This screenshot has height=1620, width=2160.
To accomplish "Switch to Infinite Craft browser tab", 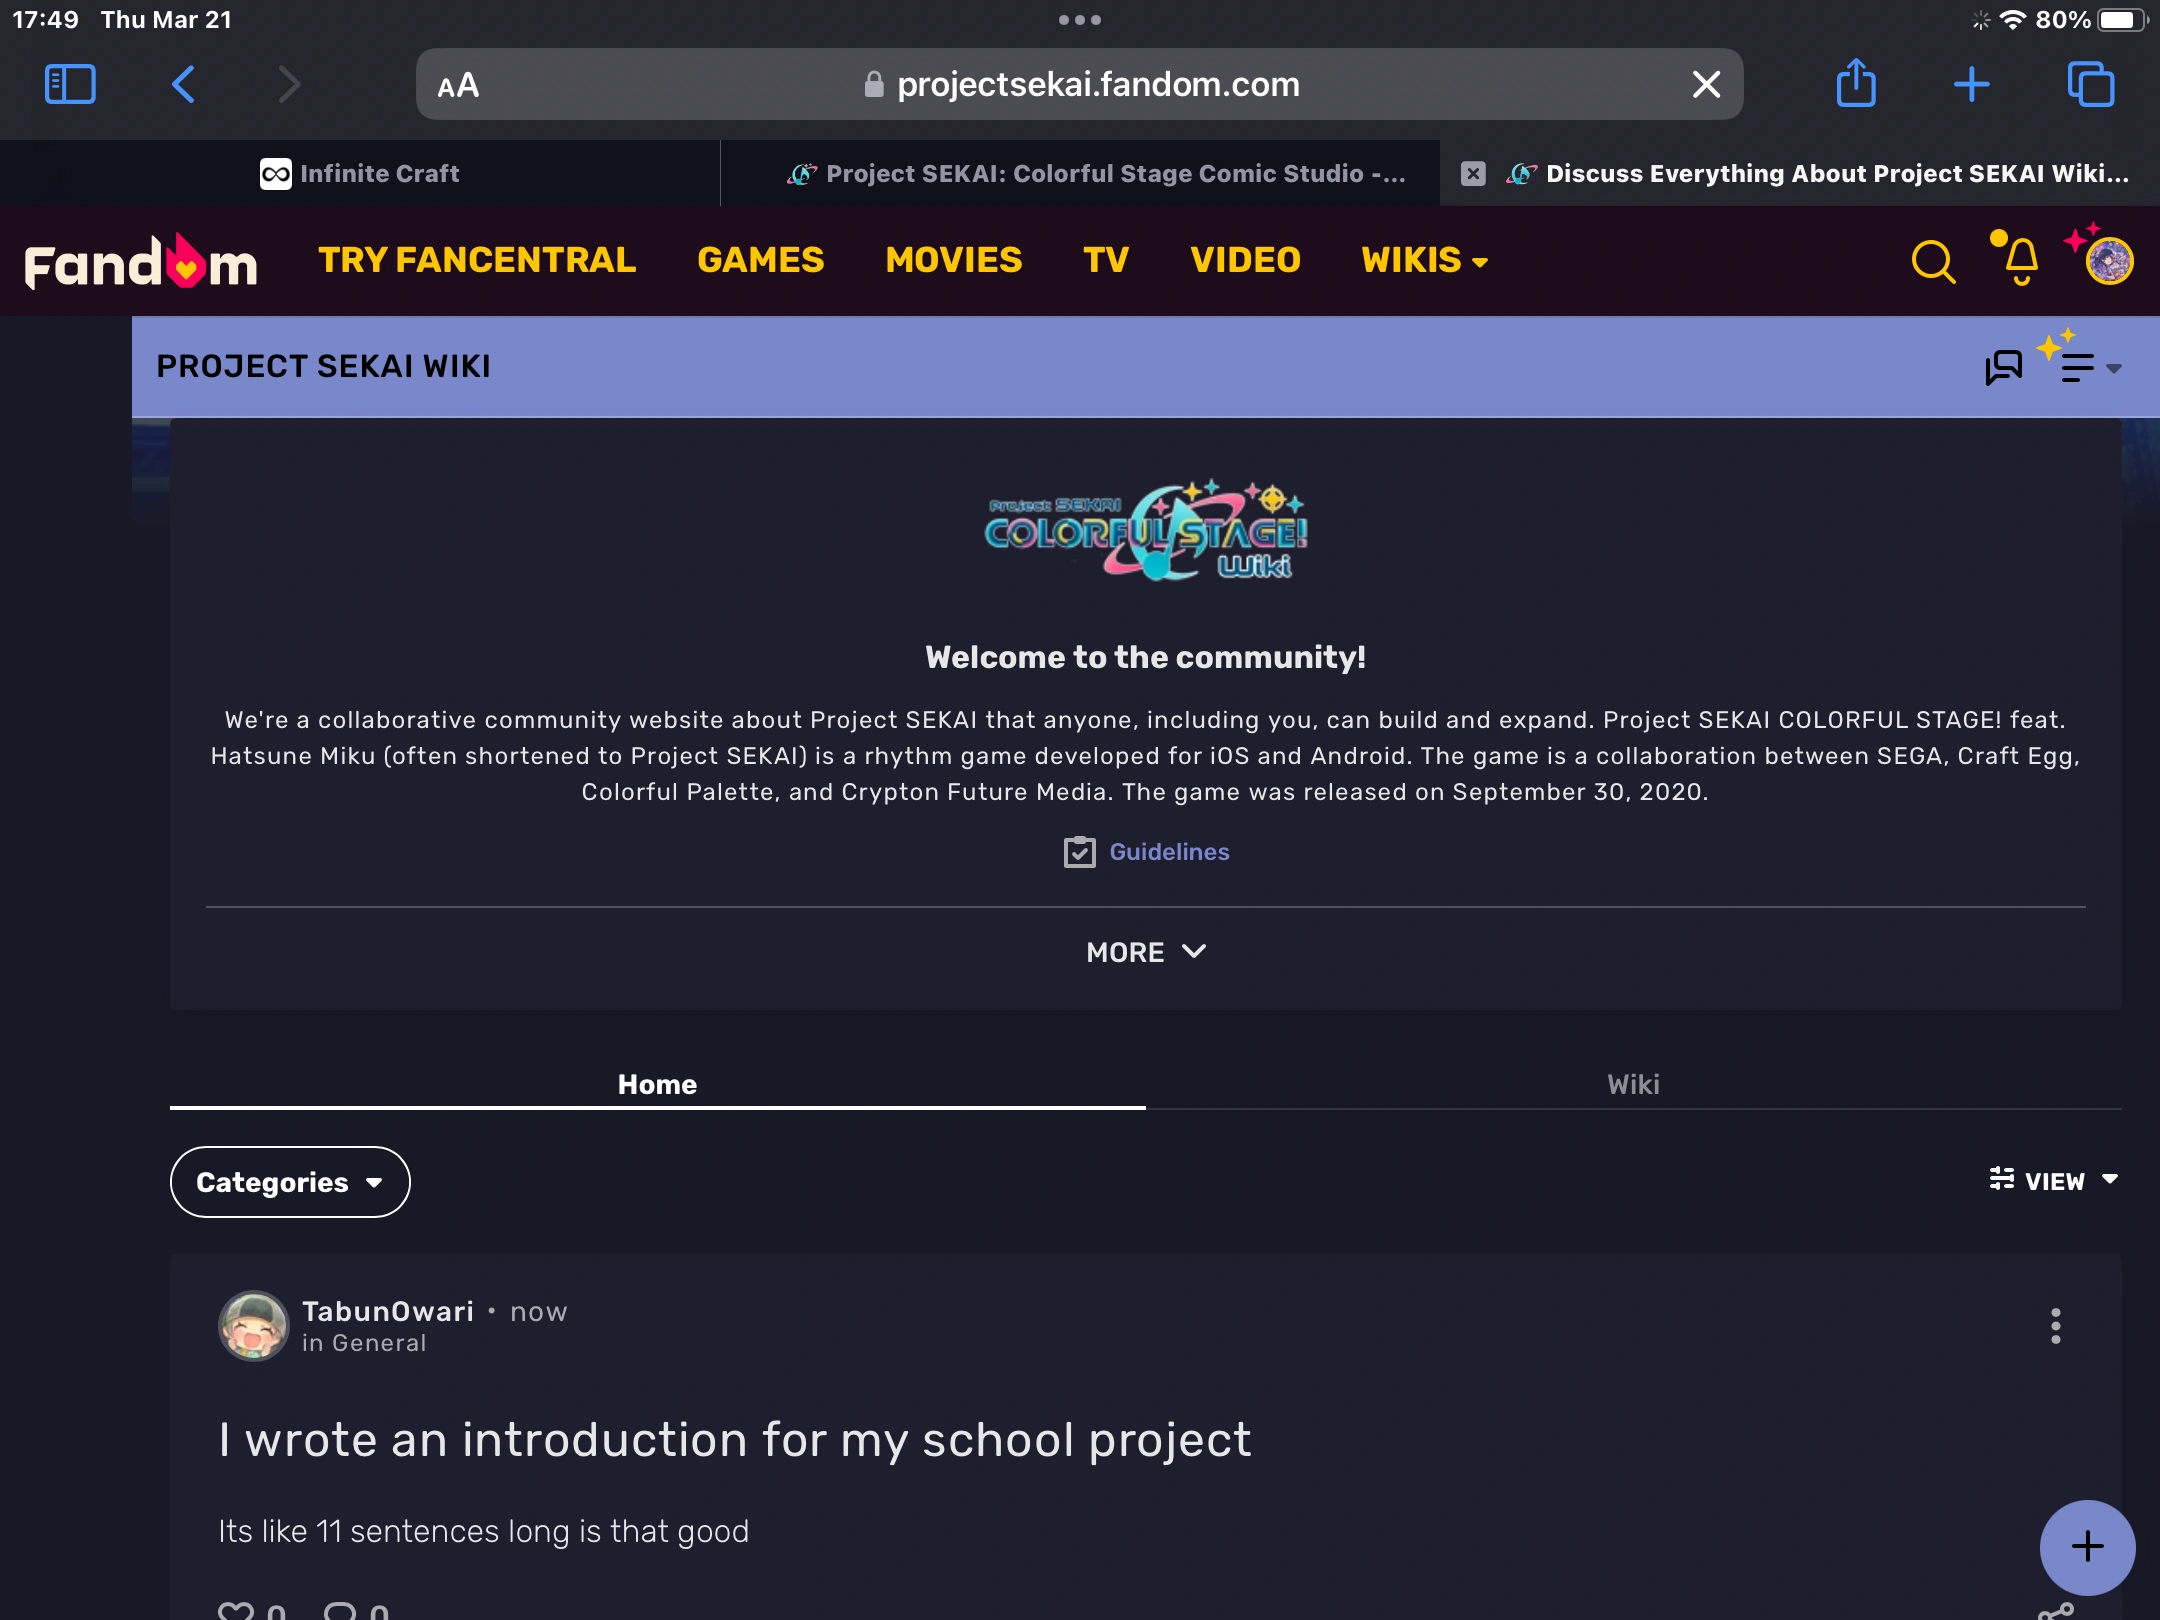I will pos(360,174).
